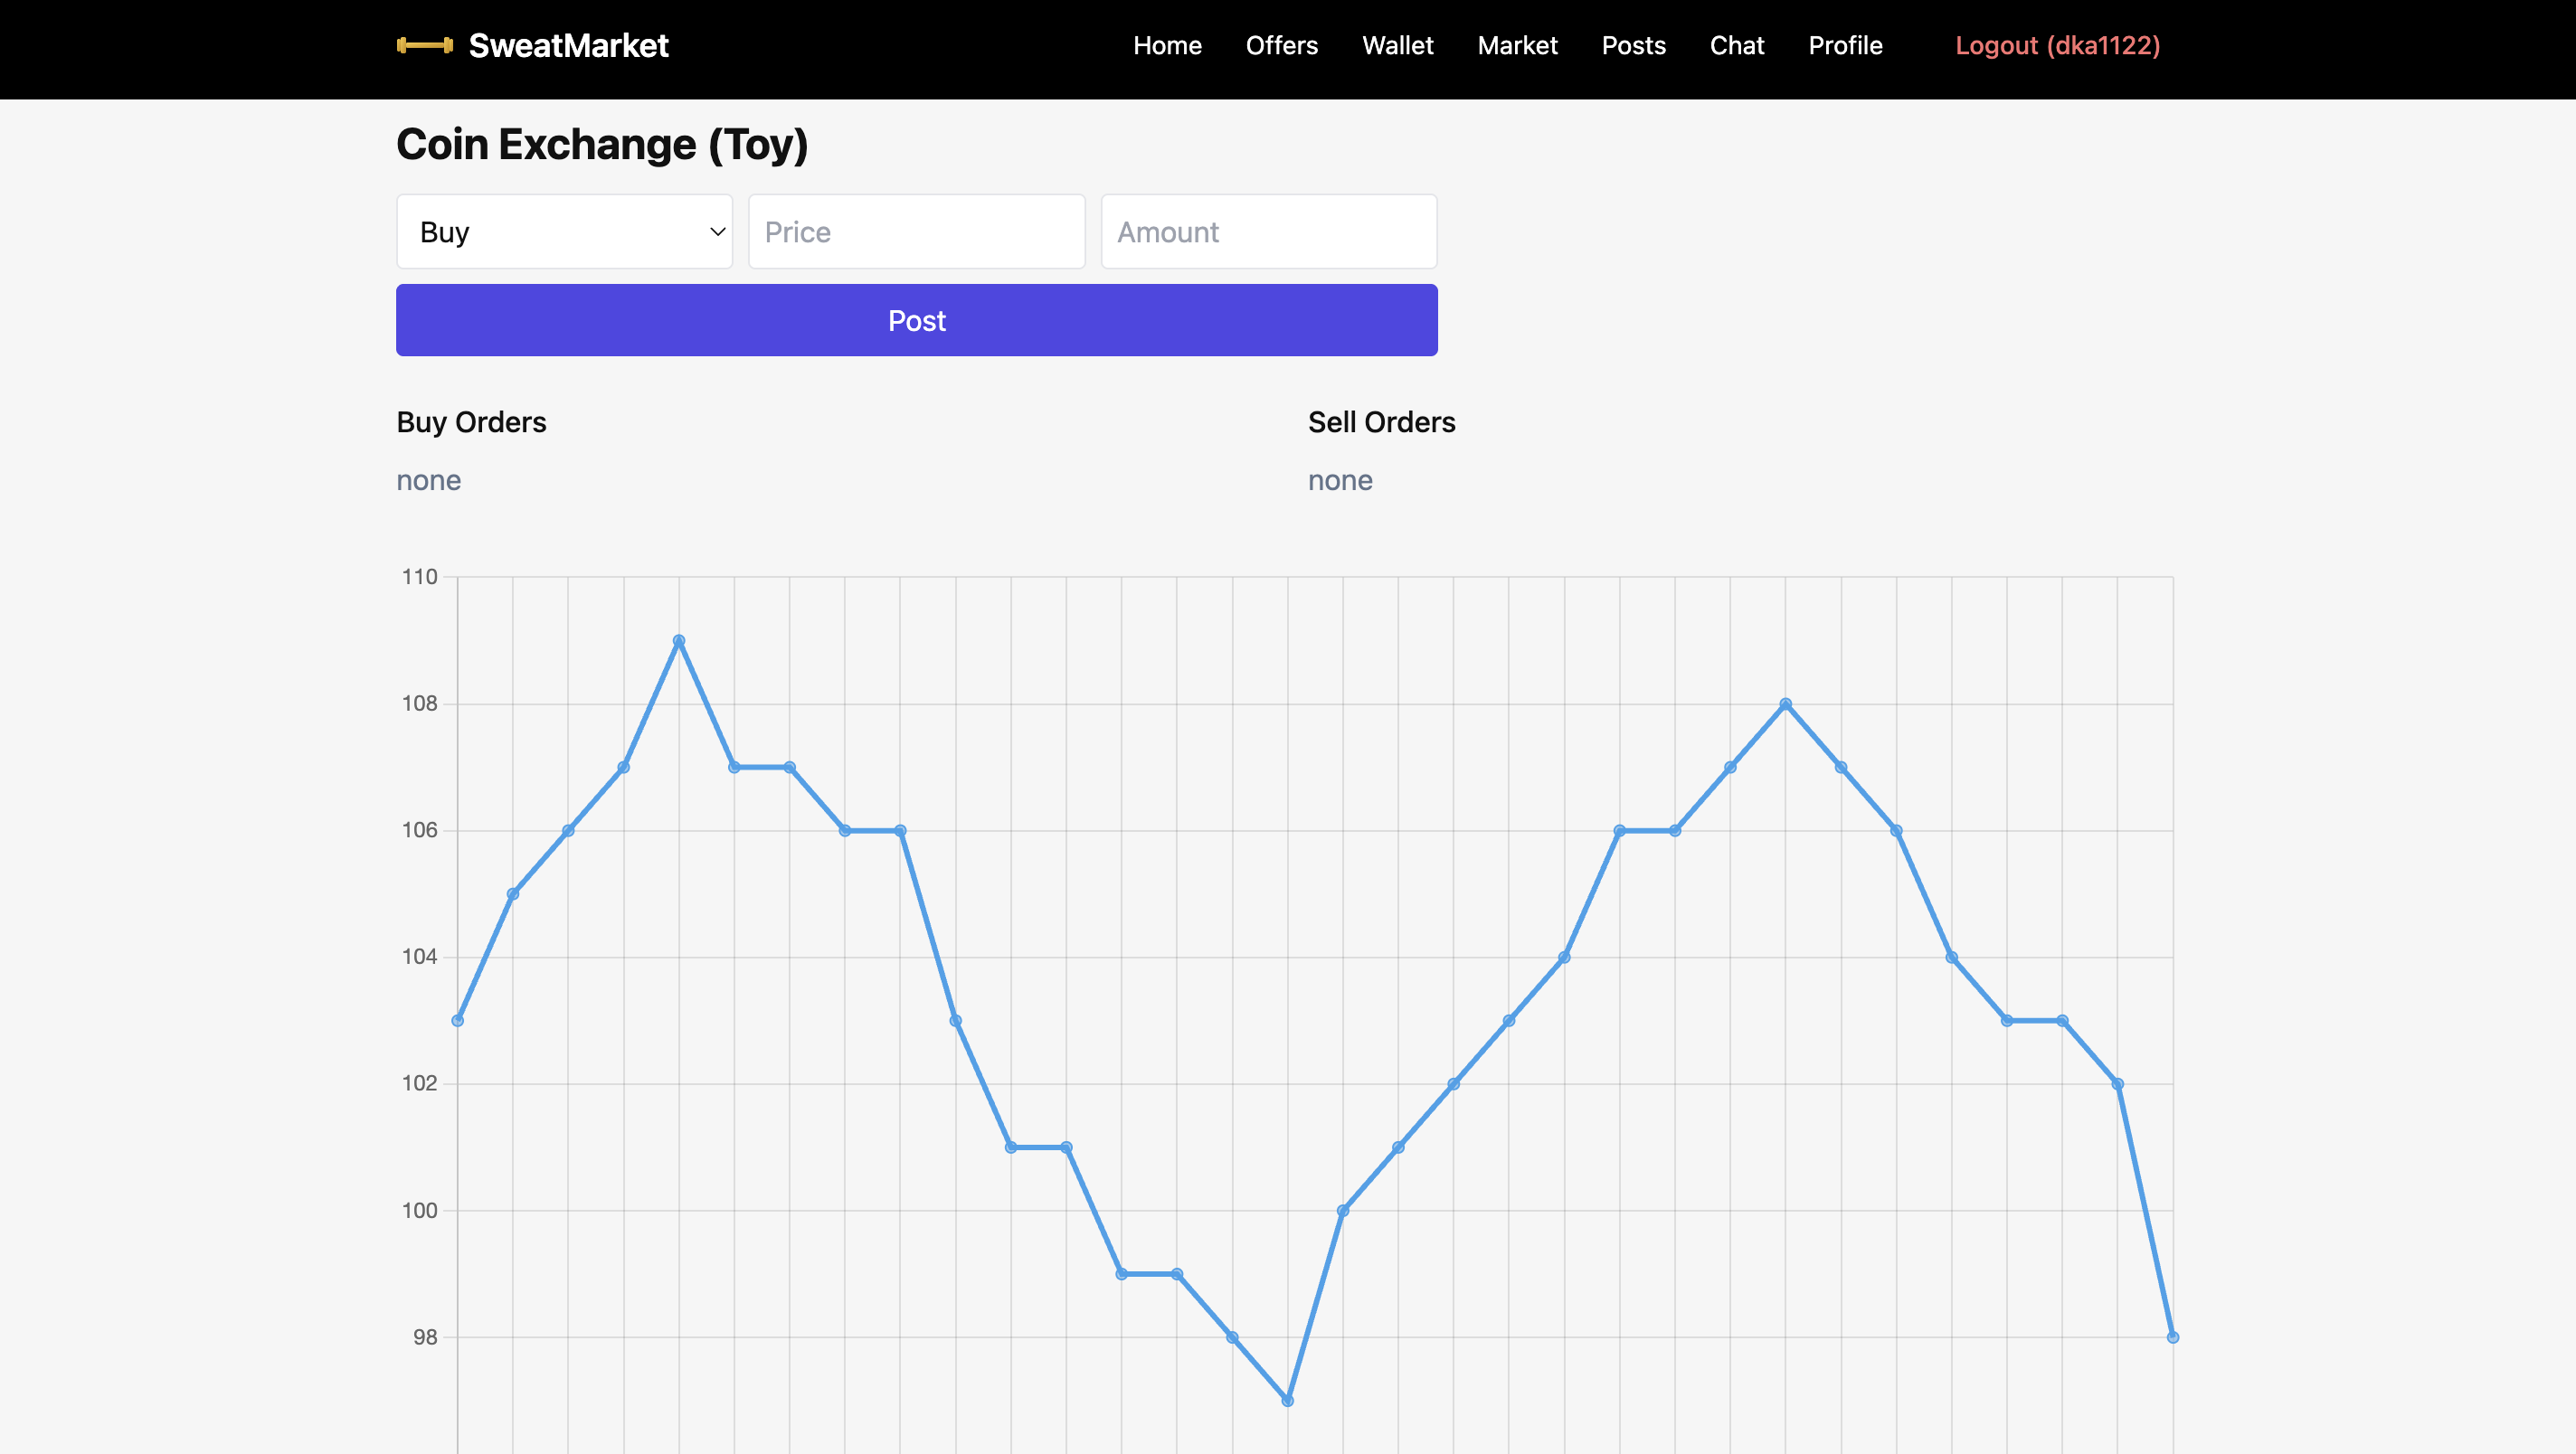Click the chart peak point at 109
Image resolution: width=2576 pixels, height=1454 pixels.
(x=679, y=640)
